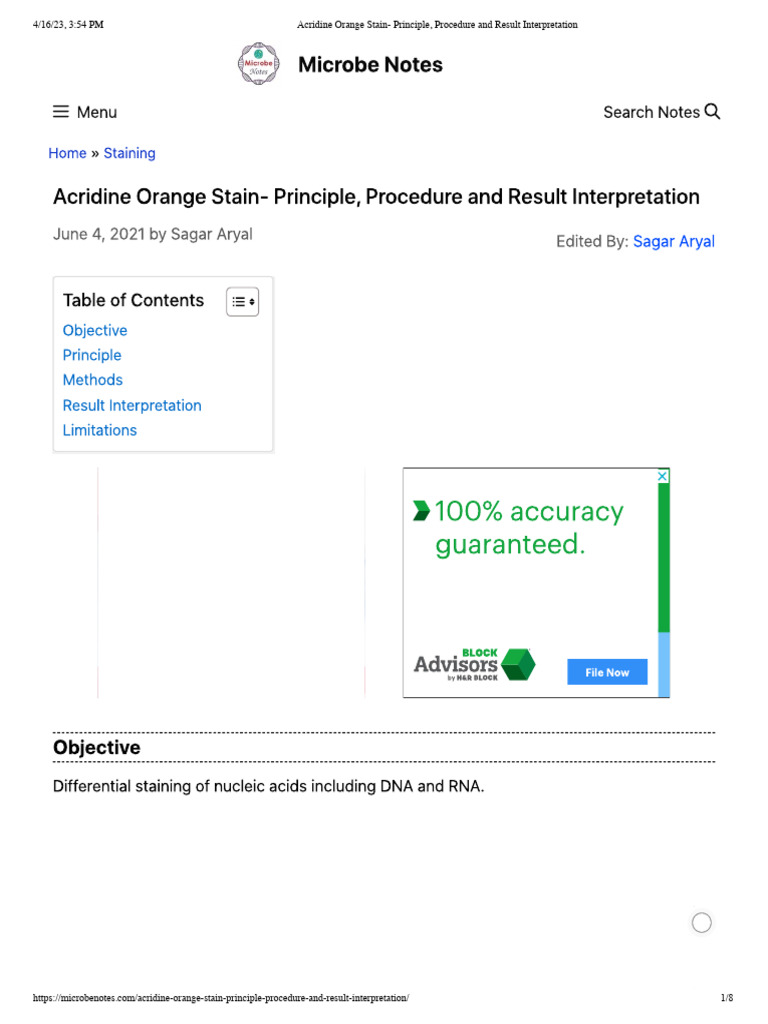This screenshot has height=1024, width=768.
Task: Close the ad with the X icon
Action: point(662,477)
